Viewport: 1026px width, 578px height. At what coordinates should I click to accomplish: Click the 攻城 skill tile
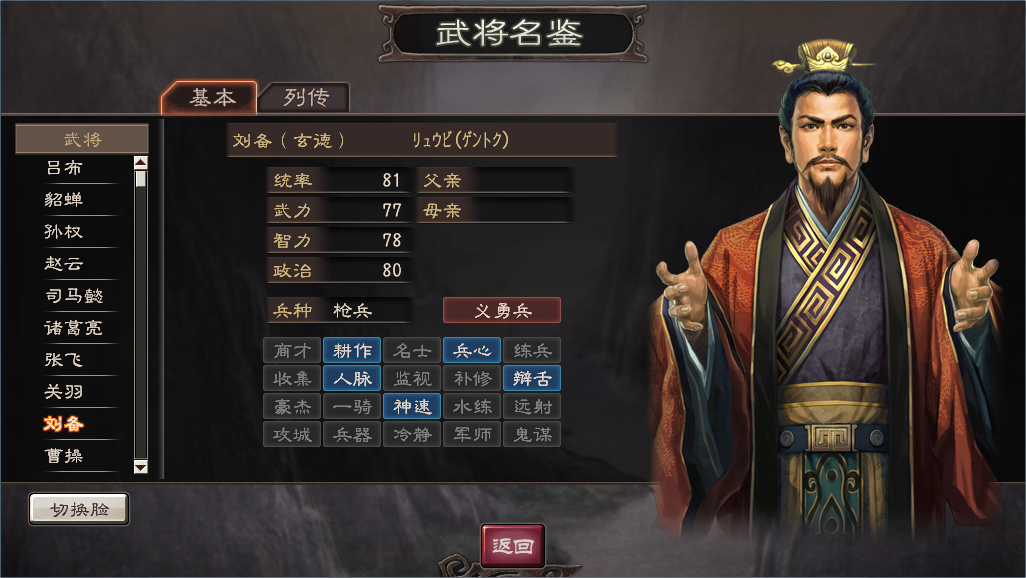(x=292, y=434)
